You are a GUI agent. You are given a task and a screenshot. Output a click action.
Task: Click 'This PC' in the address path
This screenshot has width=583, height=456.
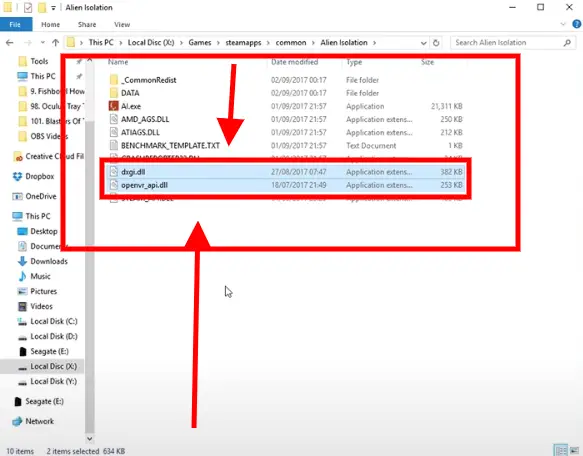[x=101, y=42]
